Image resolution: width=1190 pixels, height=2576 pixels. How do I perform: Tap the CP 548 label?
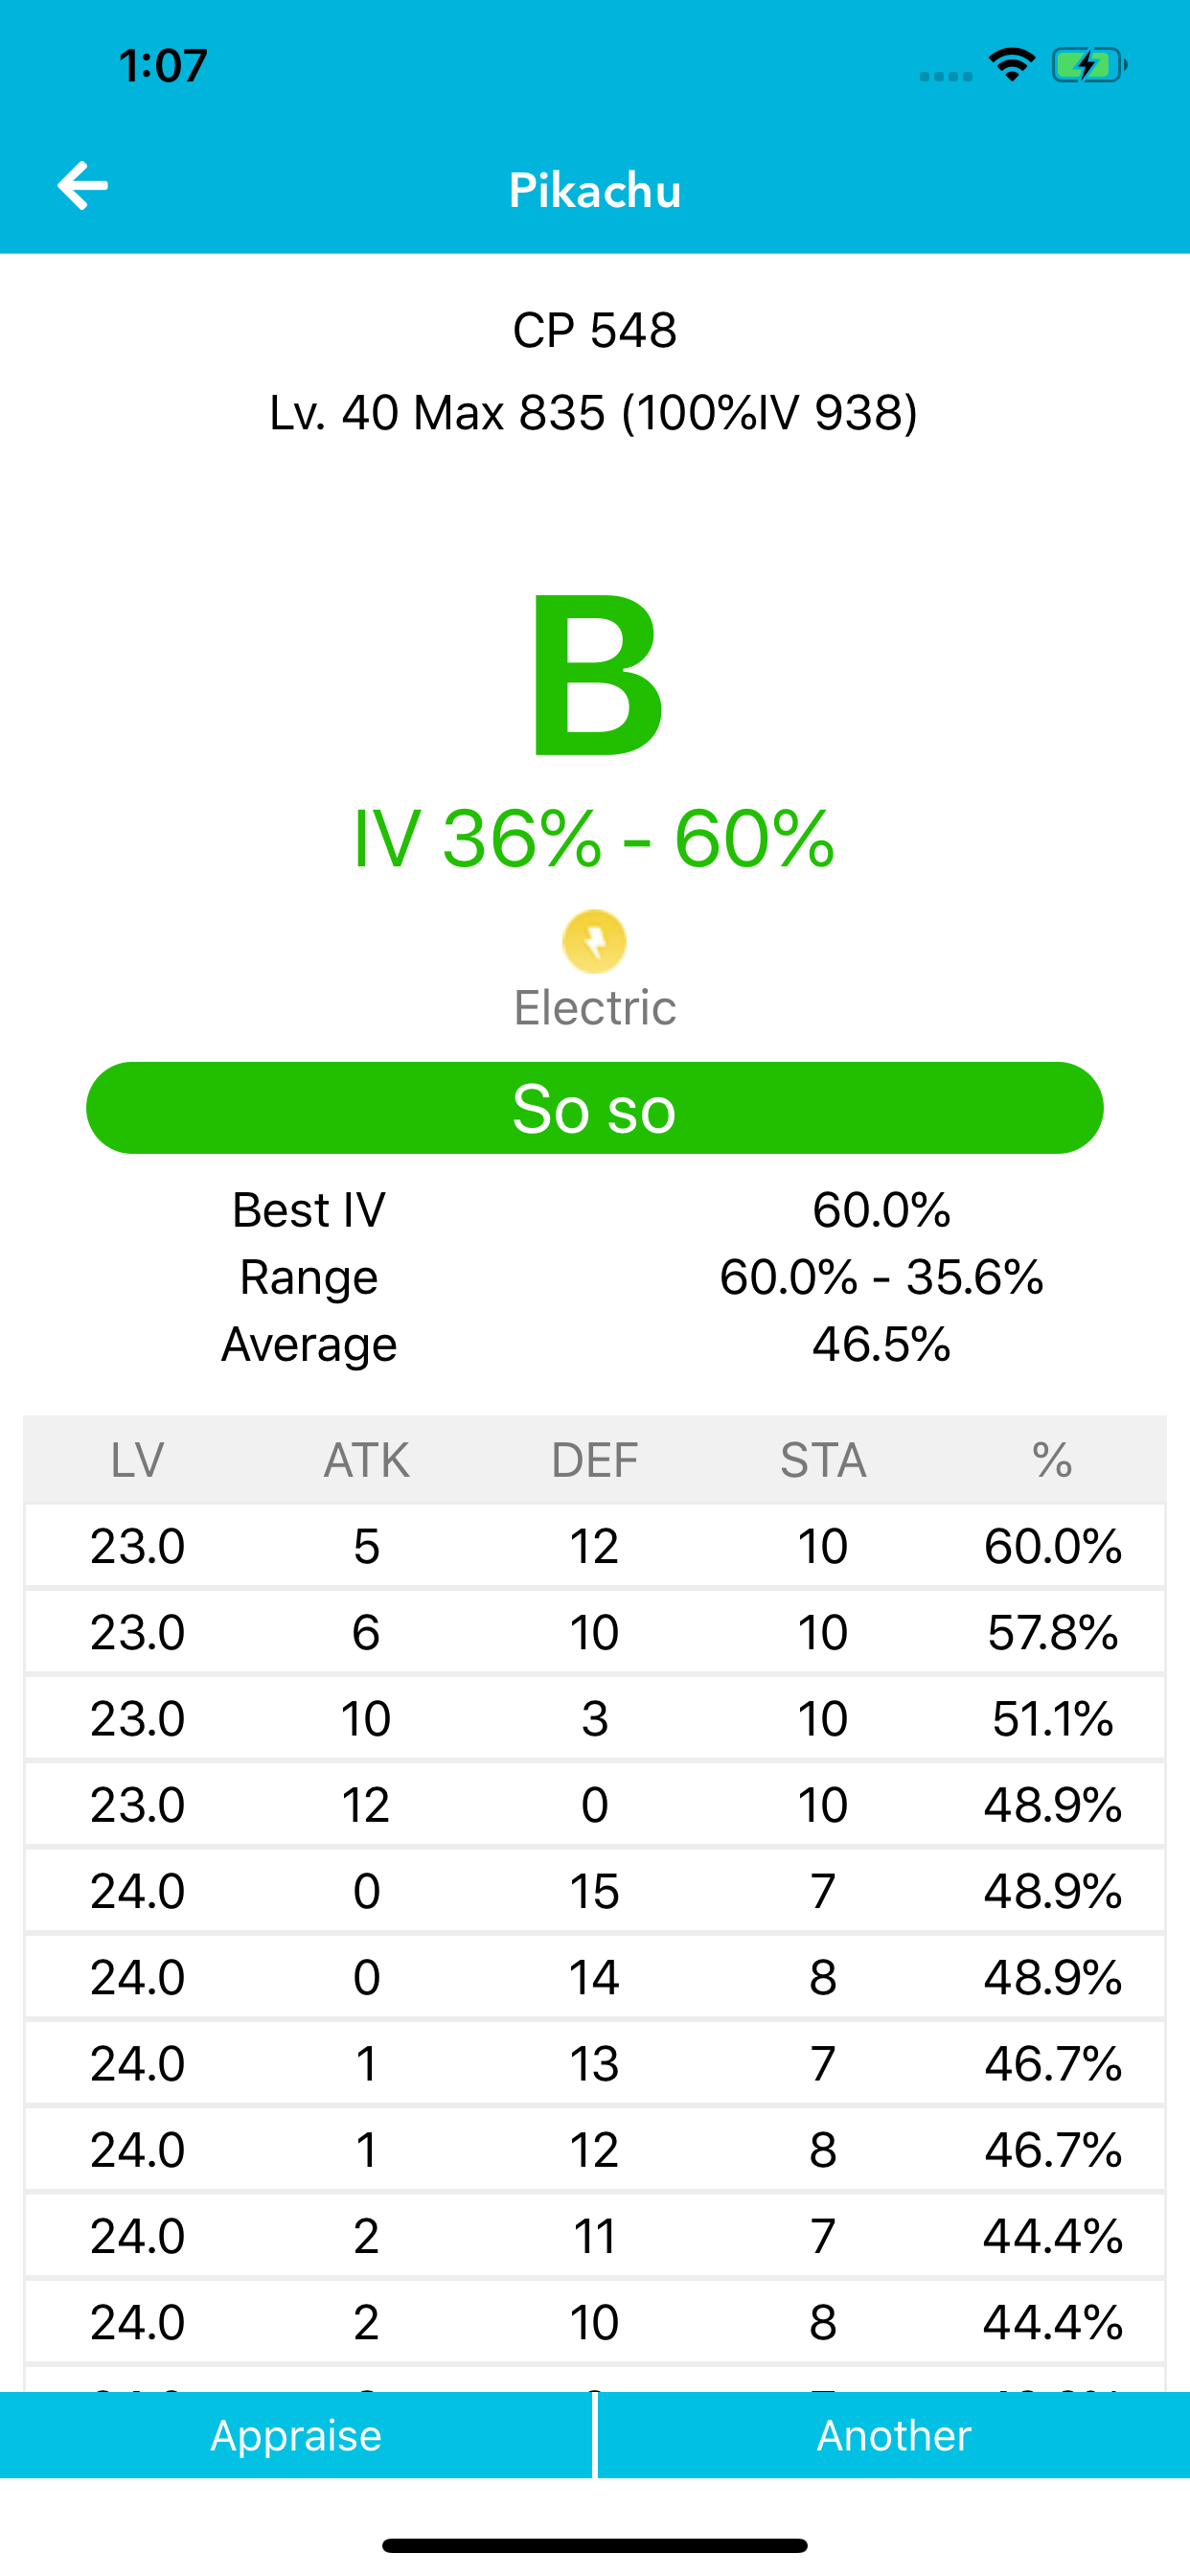pos(594,330)
